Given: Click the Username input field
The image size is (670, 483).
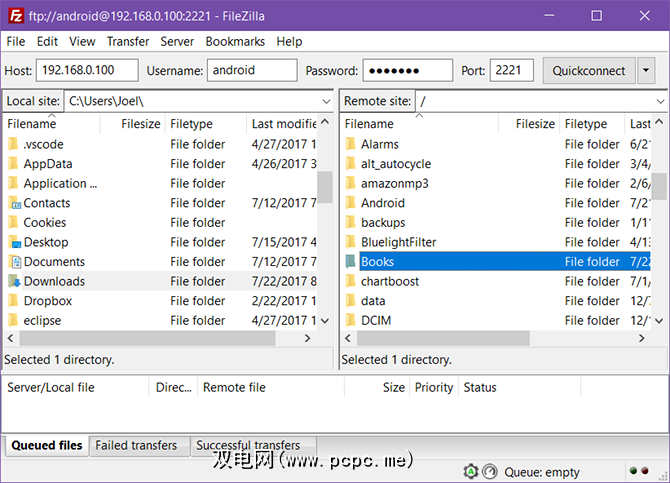Looking at the screenshot, I should coord(252,70).
